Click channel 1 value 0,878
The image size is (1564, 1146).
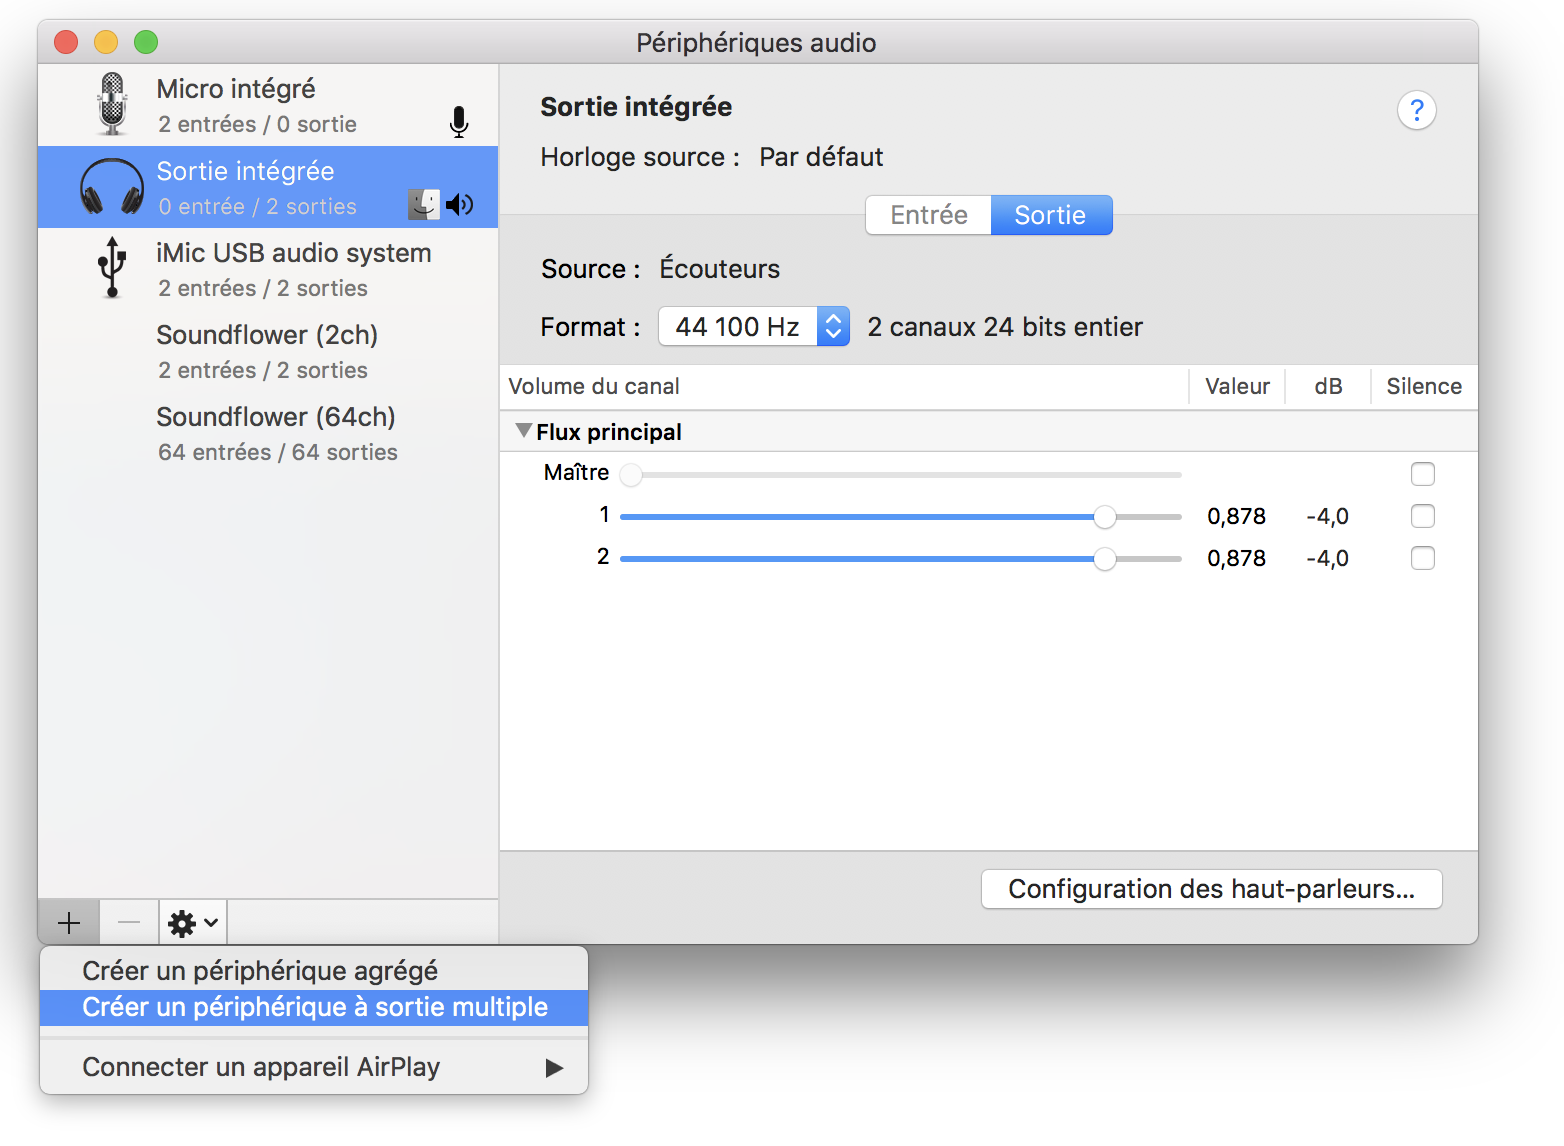pos(1236,517)
